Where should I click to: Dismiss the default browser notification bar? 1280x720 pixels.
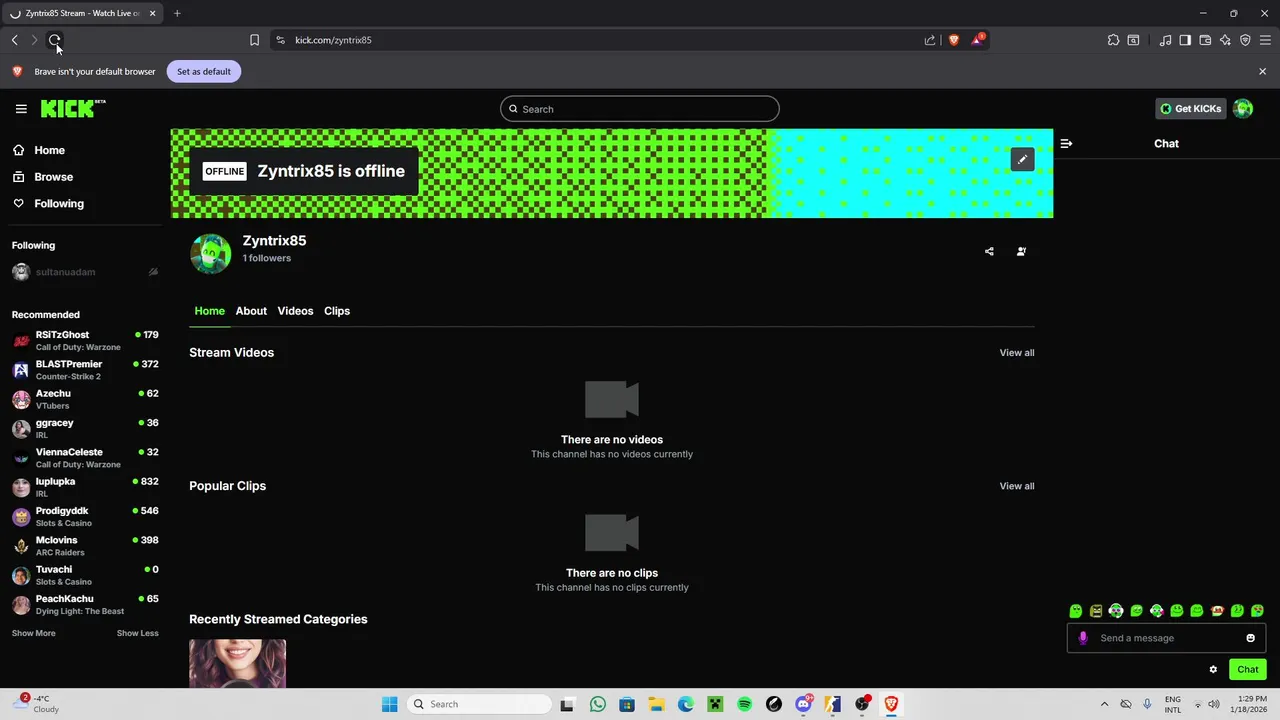click(1262, 72)
